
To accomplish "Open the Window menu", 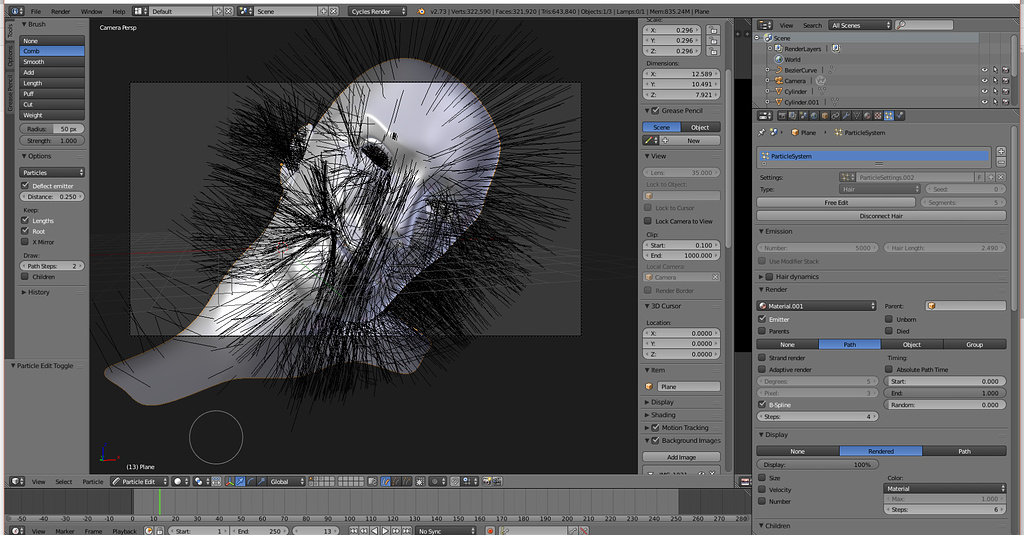I will (x=91, y=11).
